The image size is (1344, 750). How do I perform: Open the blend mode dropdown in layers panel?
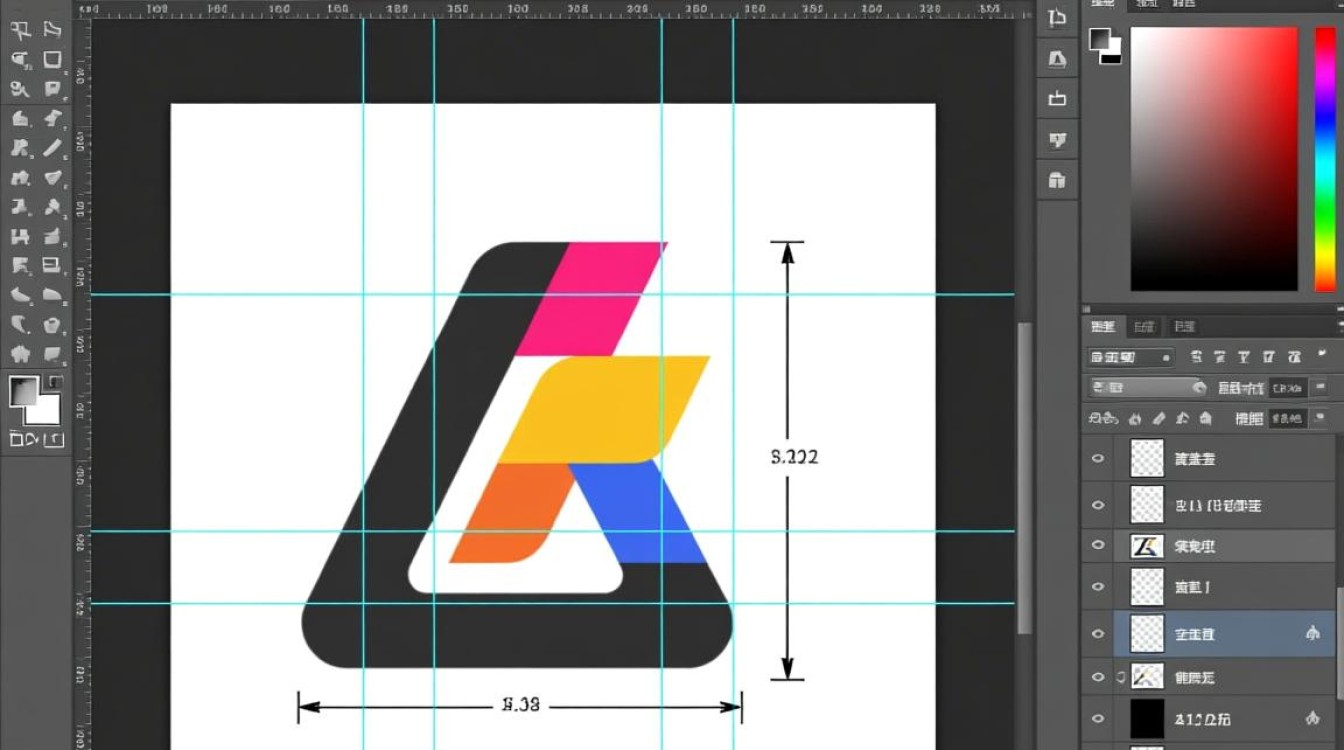click(1148, 387)
